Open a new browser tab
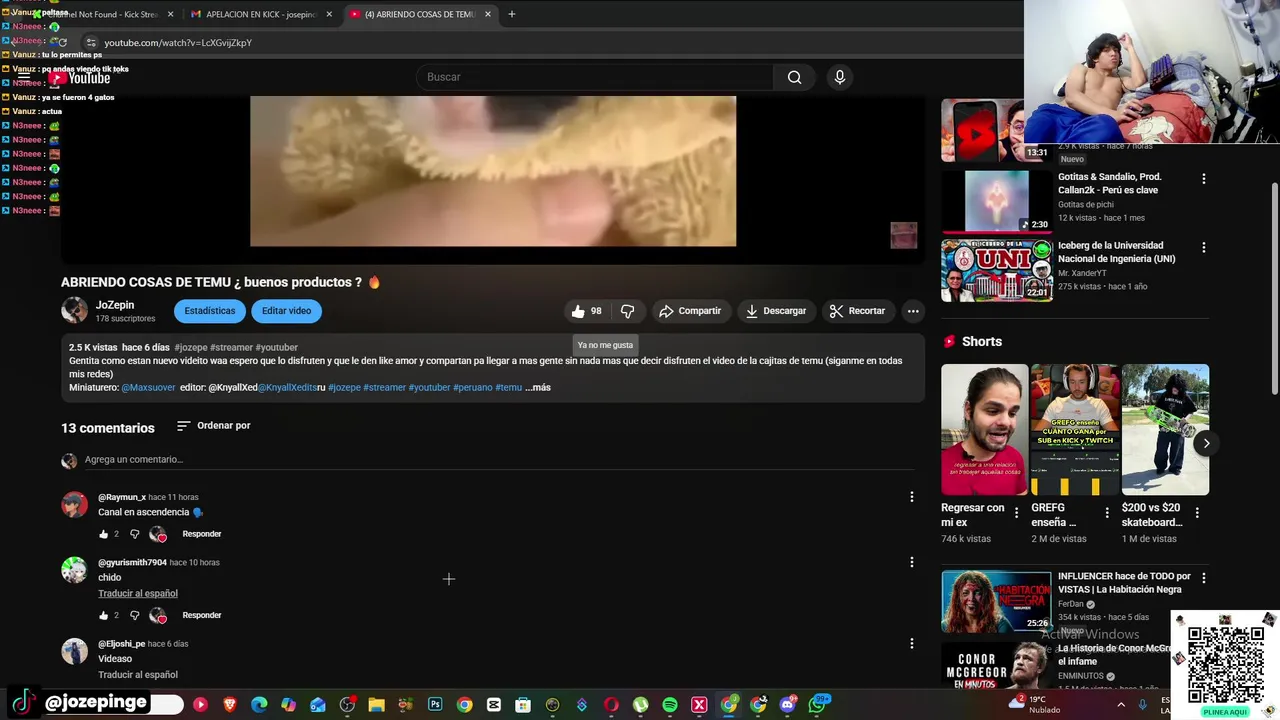Viewport: 1280px width, 720px height. point(511,14)
